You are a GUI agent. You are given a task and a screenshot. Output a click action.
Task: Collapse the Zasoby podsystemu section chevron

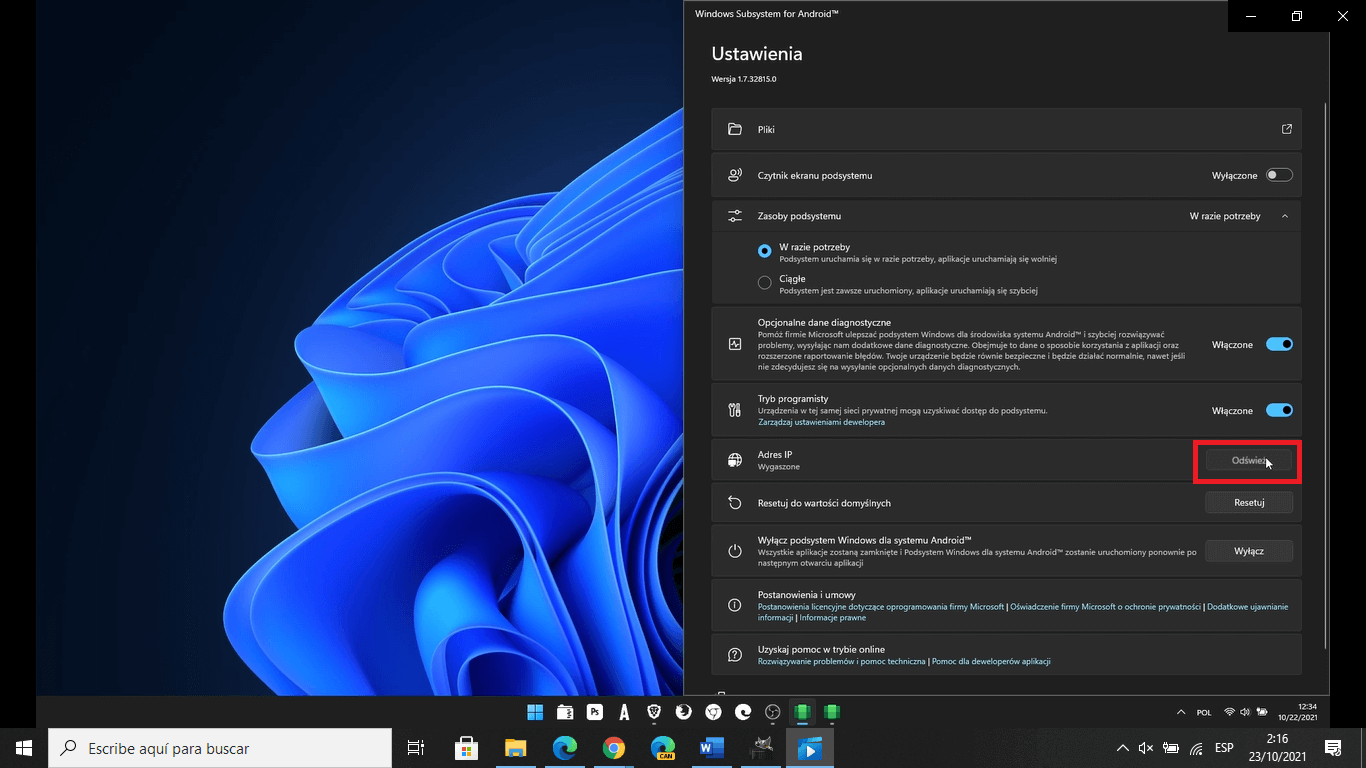1285,216
